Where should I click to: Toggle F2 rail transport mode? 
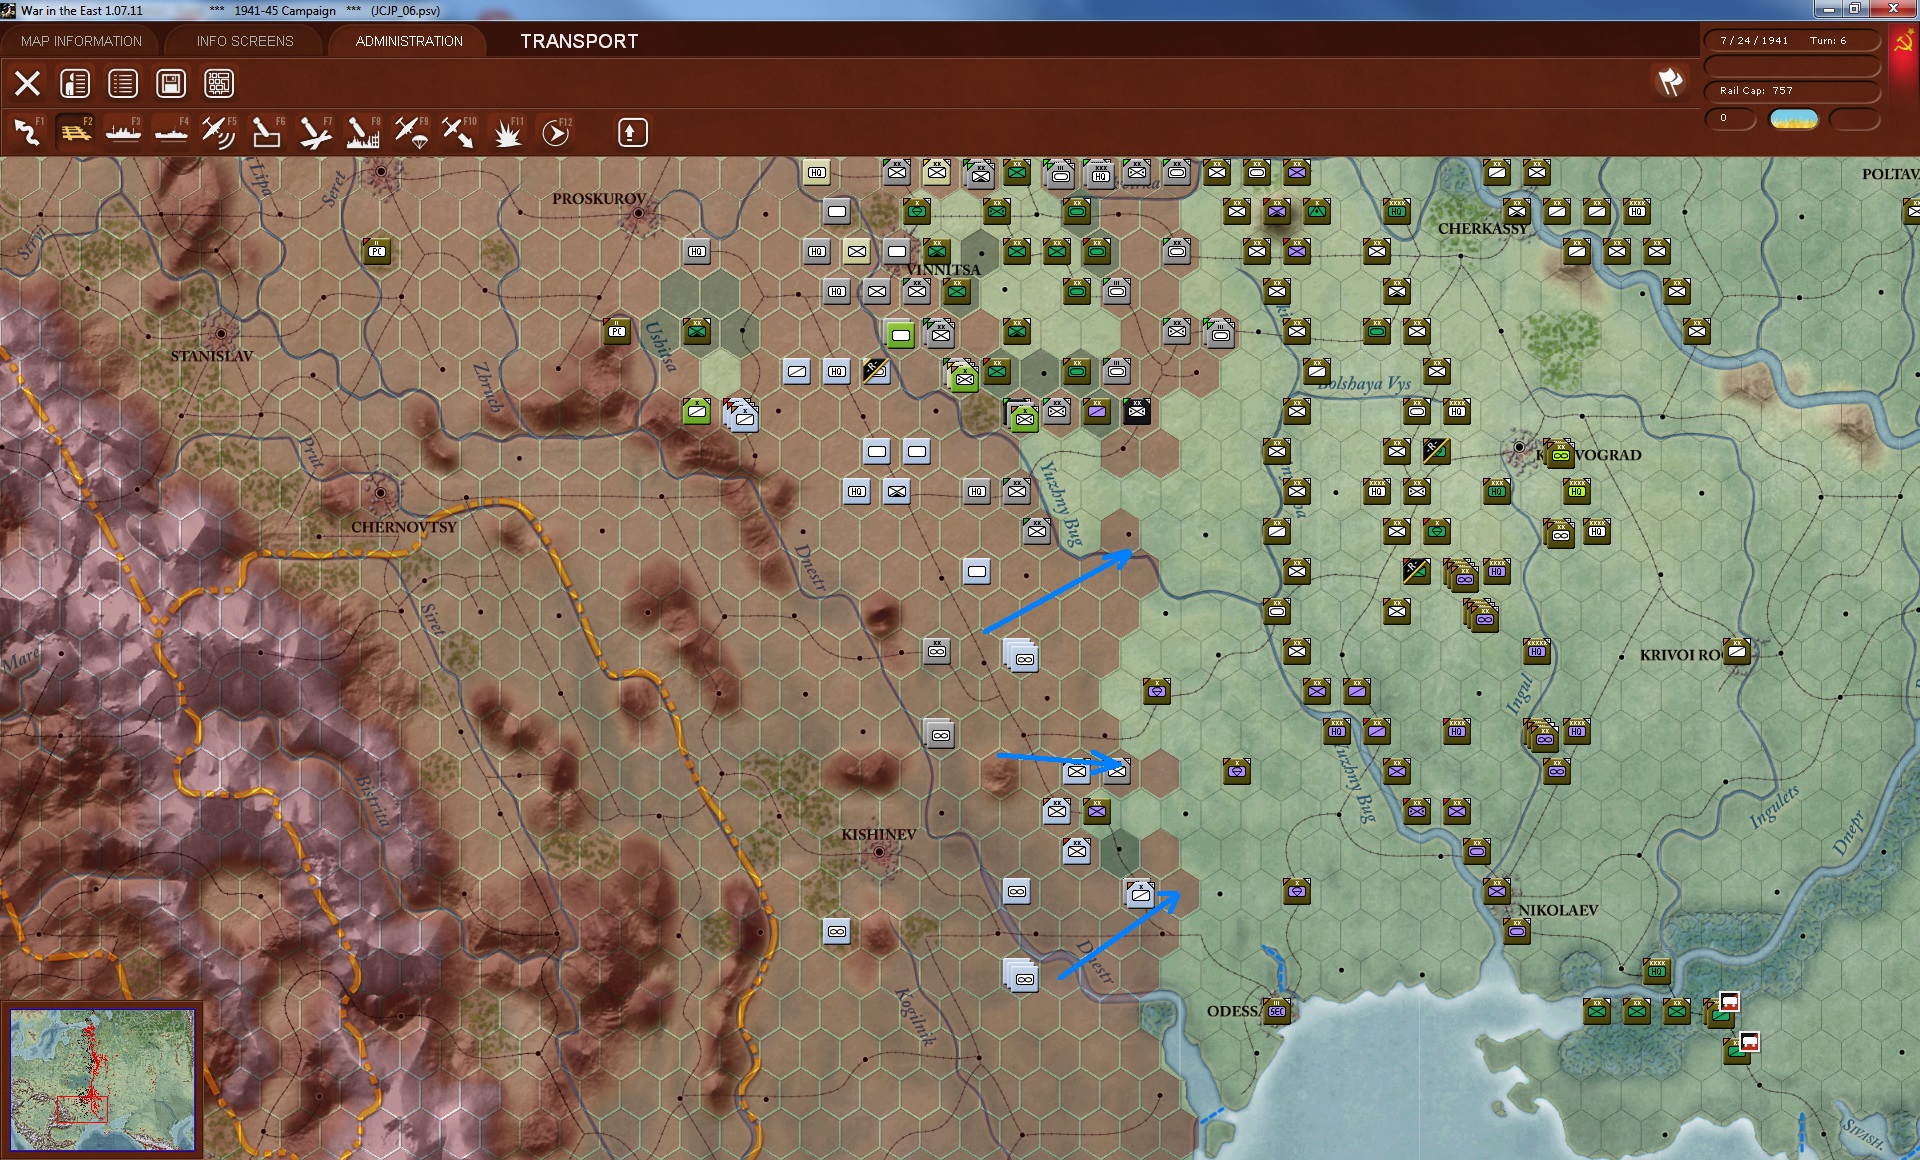(x=75, y=132)
